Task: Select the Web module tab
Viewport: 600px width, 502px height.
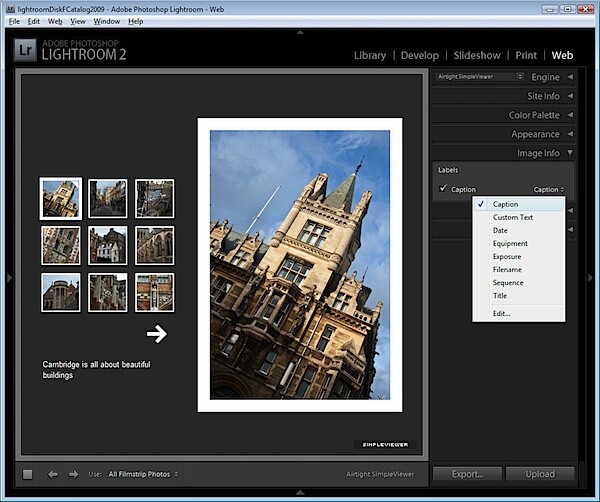Action: [x=562, y=55]
